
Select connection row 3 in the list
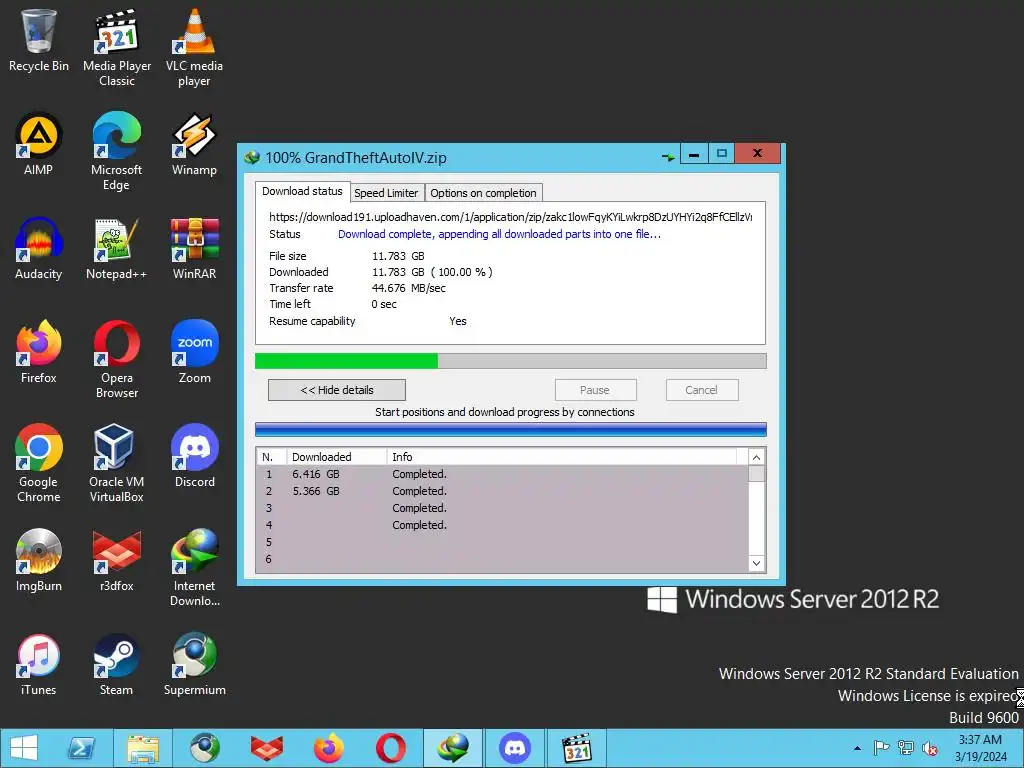coord(502,508)
